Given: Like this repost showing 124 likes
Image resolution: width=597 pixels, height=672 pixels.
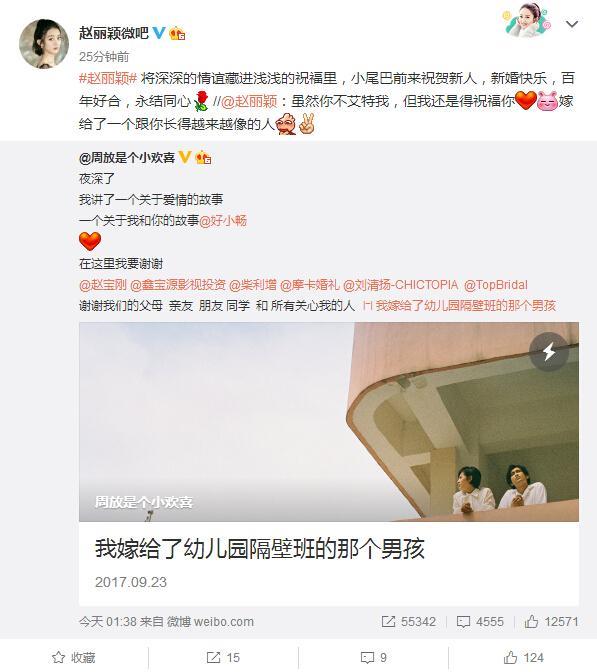Looking at the screenshot, I should (523, 657).
